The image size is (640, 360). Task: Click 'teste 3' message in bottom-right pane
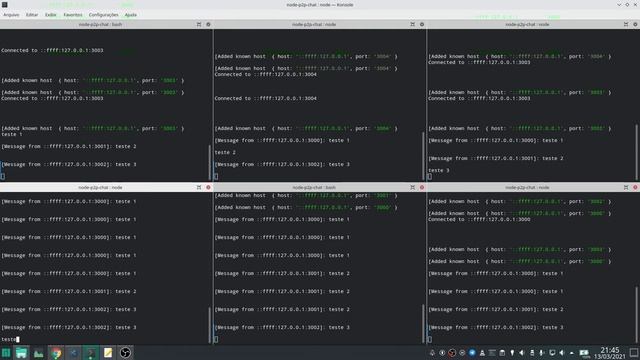[x=496, y=327]
